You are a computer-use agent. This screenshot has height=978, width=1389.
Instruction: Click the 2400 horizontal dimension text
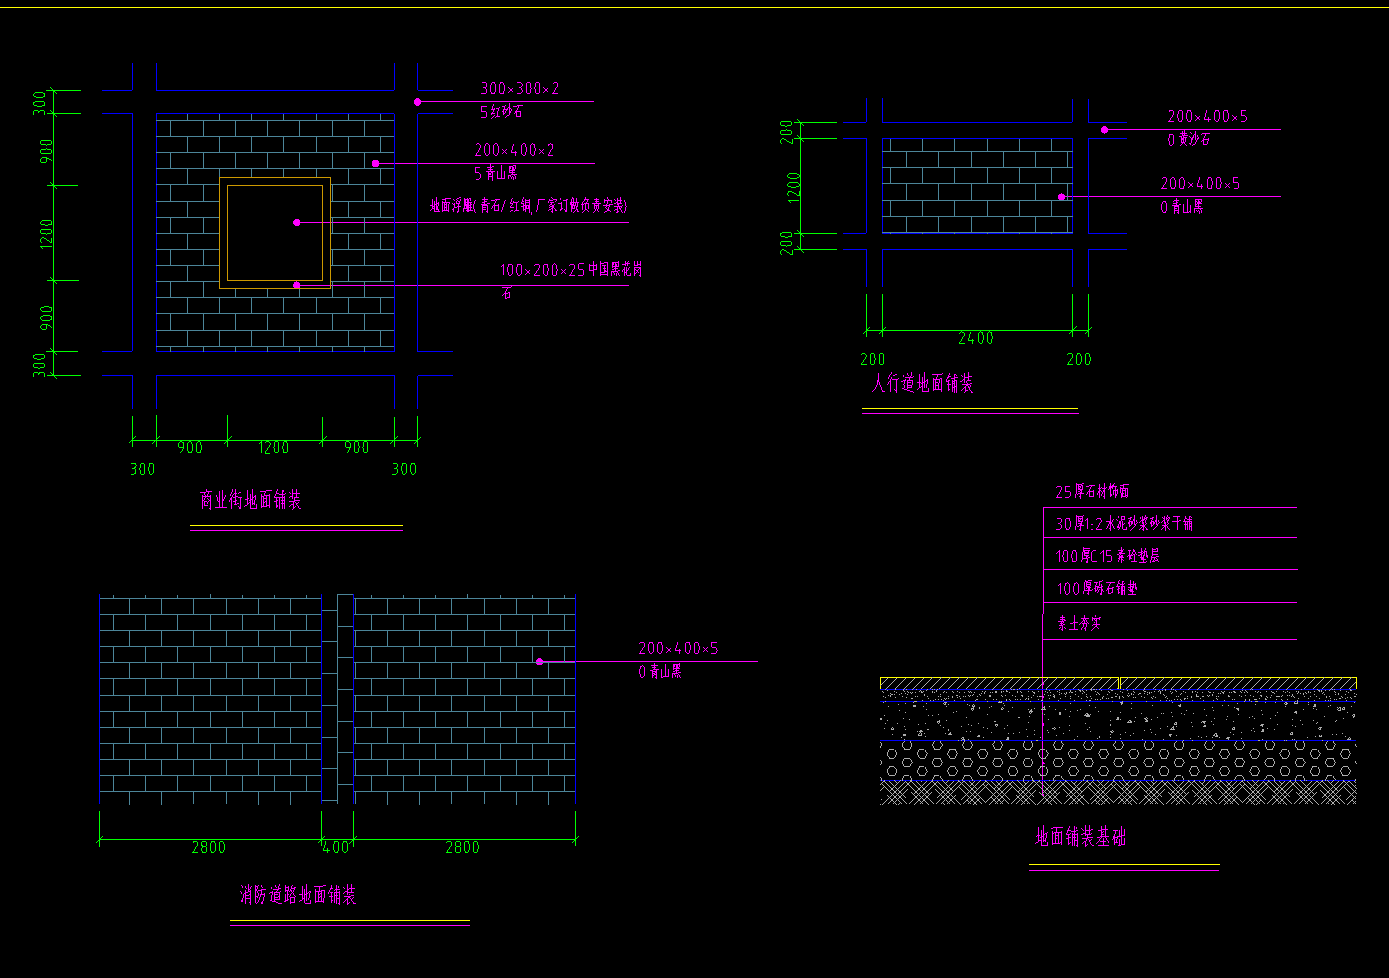click(975, 338)
